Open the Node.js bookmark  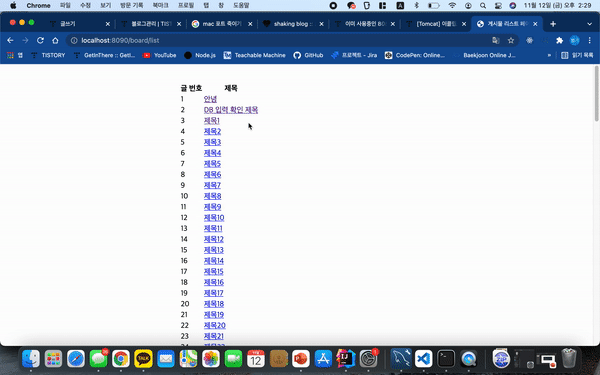click(x=200, y=55)
